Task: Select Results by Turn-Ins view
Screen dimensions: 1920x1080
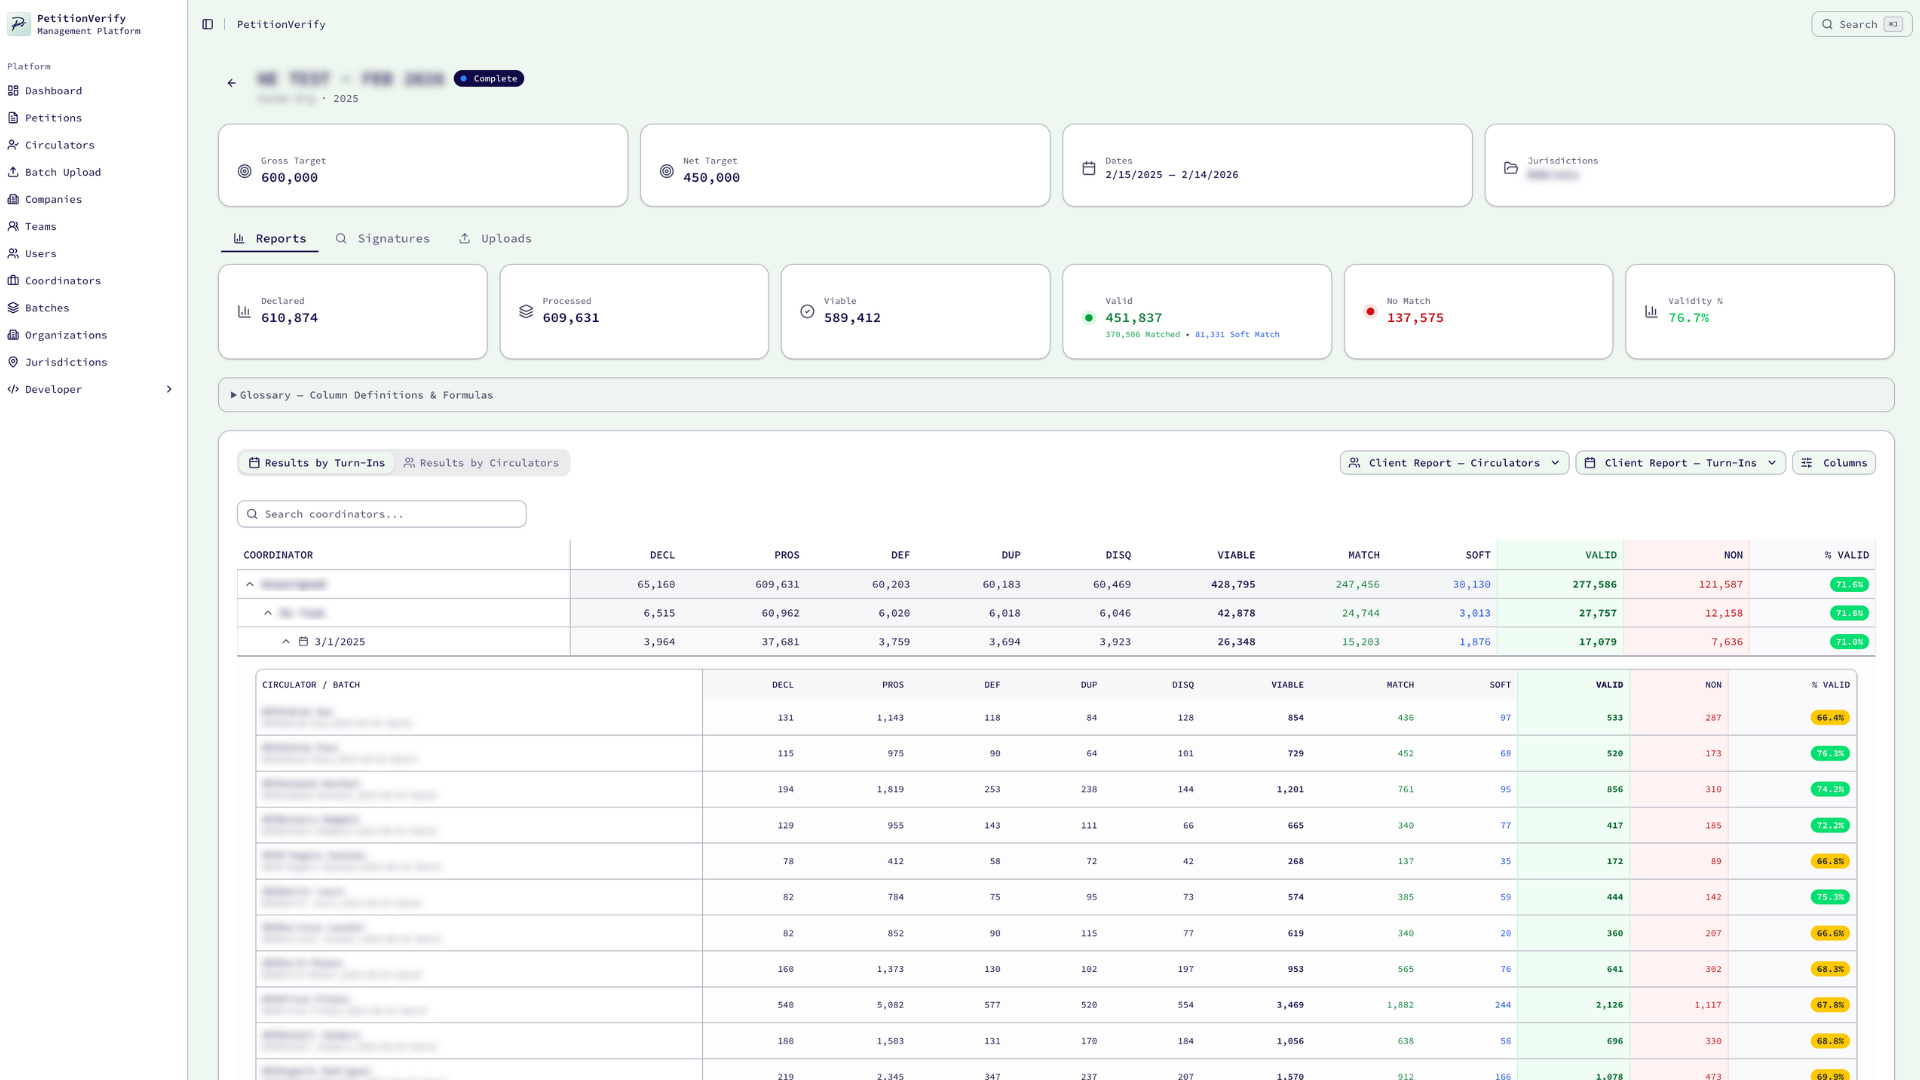Action: click(x=317, y=463)
